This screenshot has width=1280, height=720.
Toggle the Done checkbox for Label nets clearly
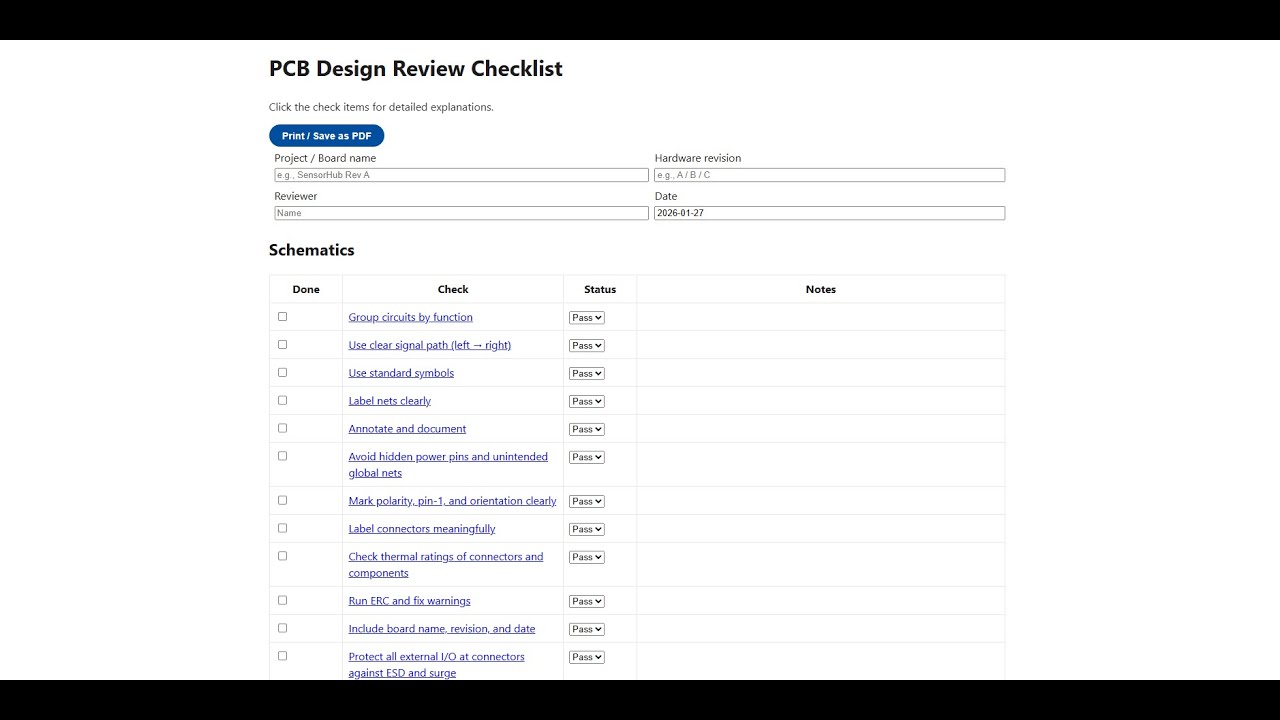click(282, 401)
